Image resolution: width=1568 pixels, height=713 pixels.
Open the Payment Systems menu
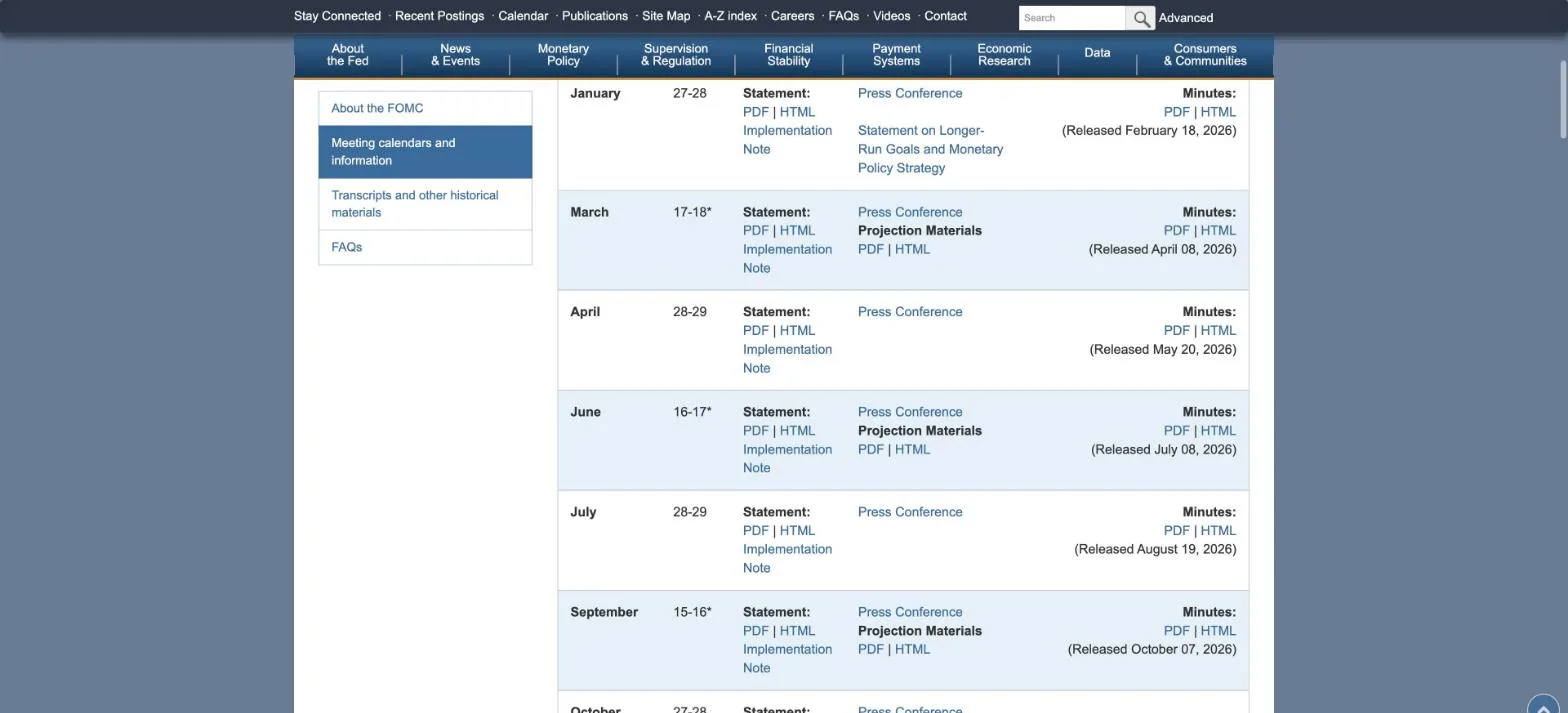(x=896, y=55)
